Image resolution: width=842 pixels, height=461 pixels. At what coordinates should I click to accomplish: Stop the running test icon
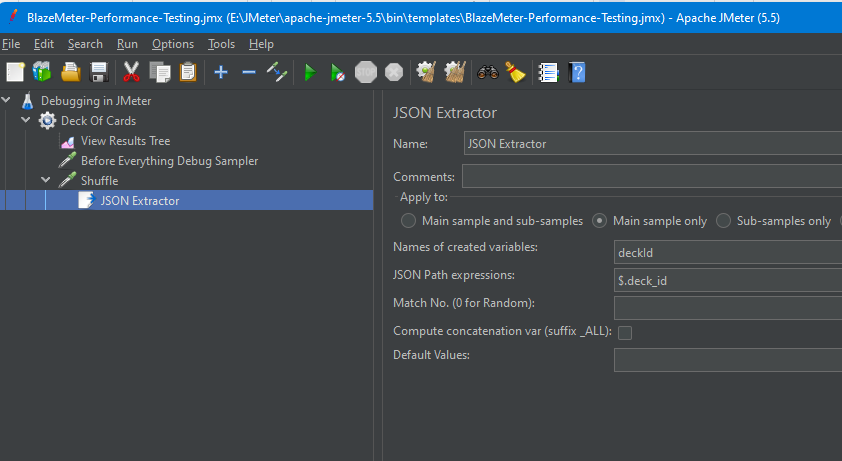point(366,72)
